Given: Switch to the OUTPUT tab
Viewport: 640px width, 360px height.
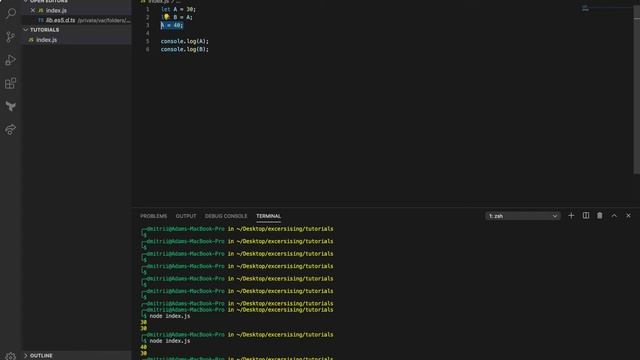Looking at the screenshot, I should click(x=186, y=216).
